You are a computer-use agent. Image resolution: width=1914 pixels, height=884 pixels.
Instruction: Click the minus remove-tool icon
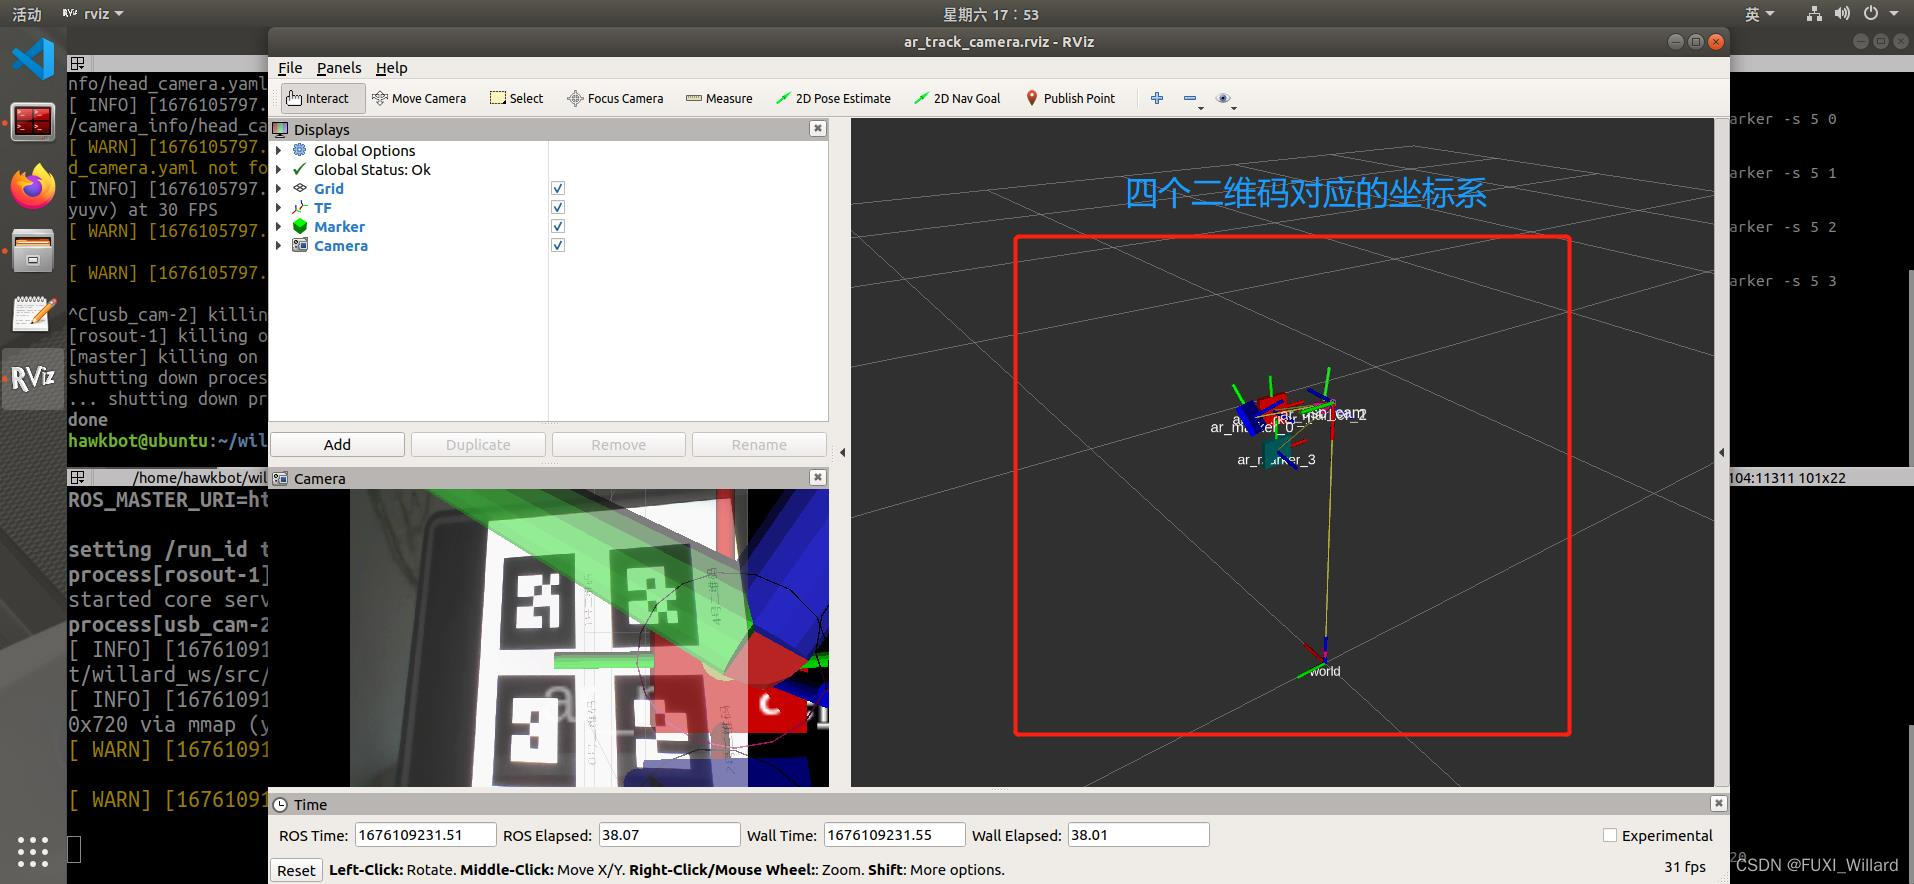click(x=1191, y=98)
